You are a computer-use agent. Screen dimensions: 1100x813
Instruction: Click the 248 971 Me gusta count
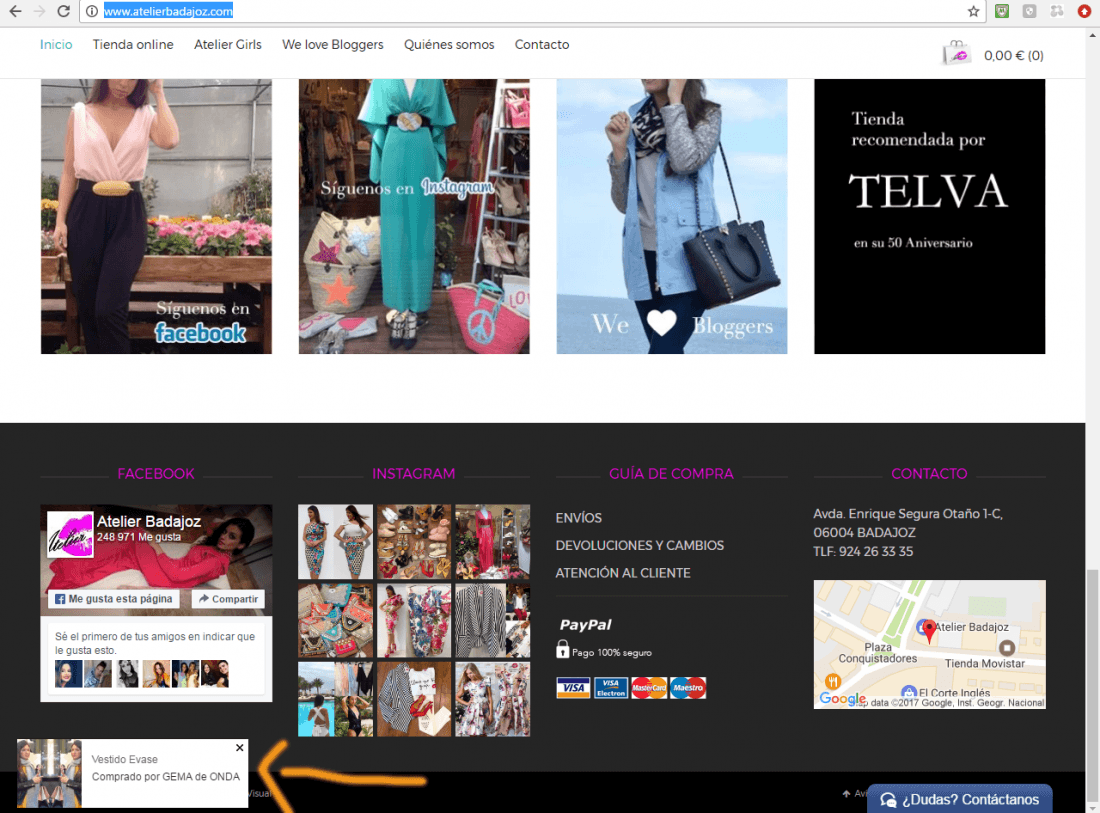[139, 537]
